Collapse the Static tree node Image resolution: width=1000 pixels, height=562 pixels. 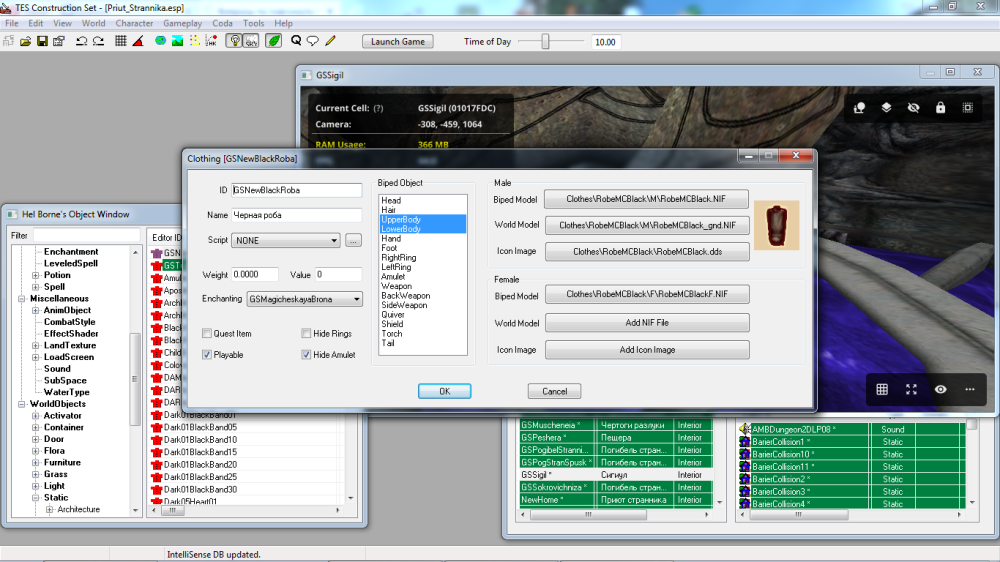pyautogui.click(x=36, y=498)
